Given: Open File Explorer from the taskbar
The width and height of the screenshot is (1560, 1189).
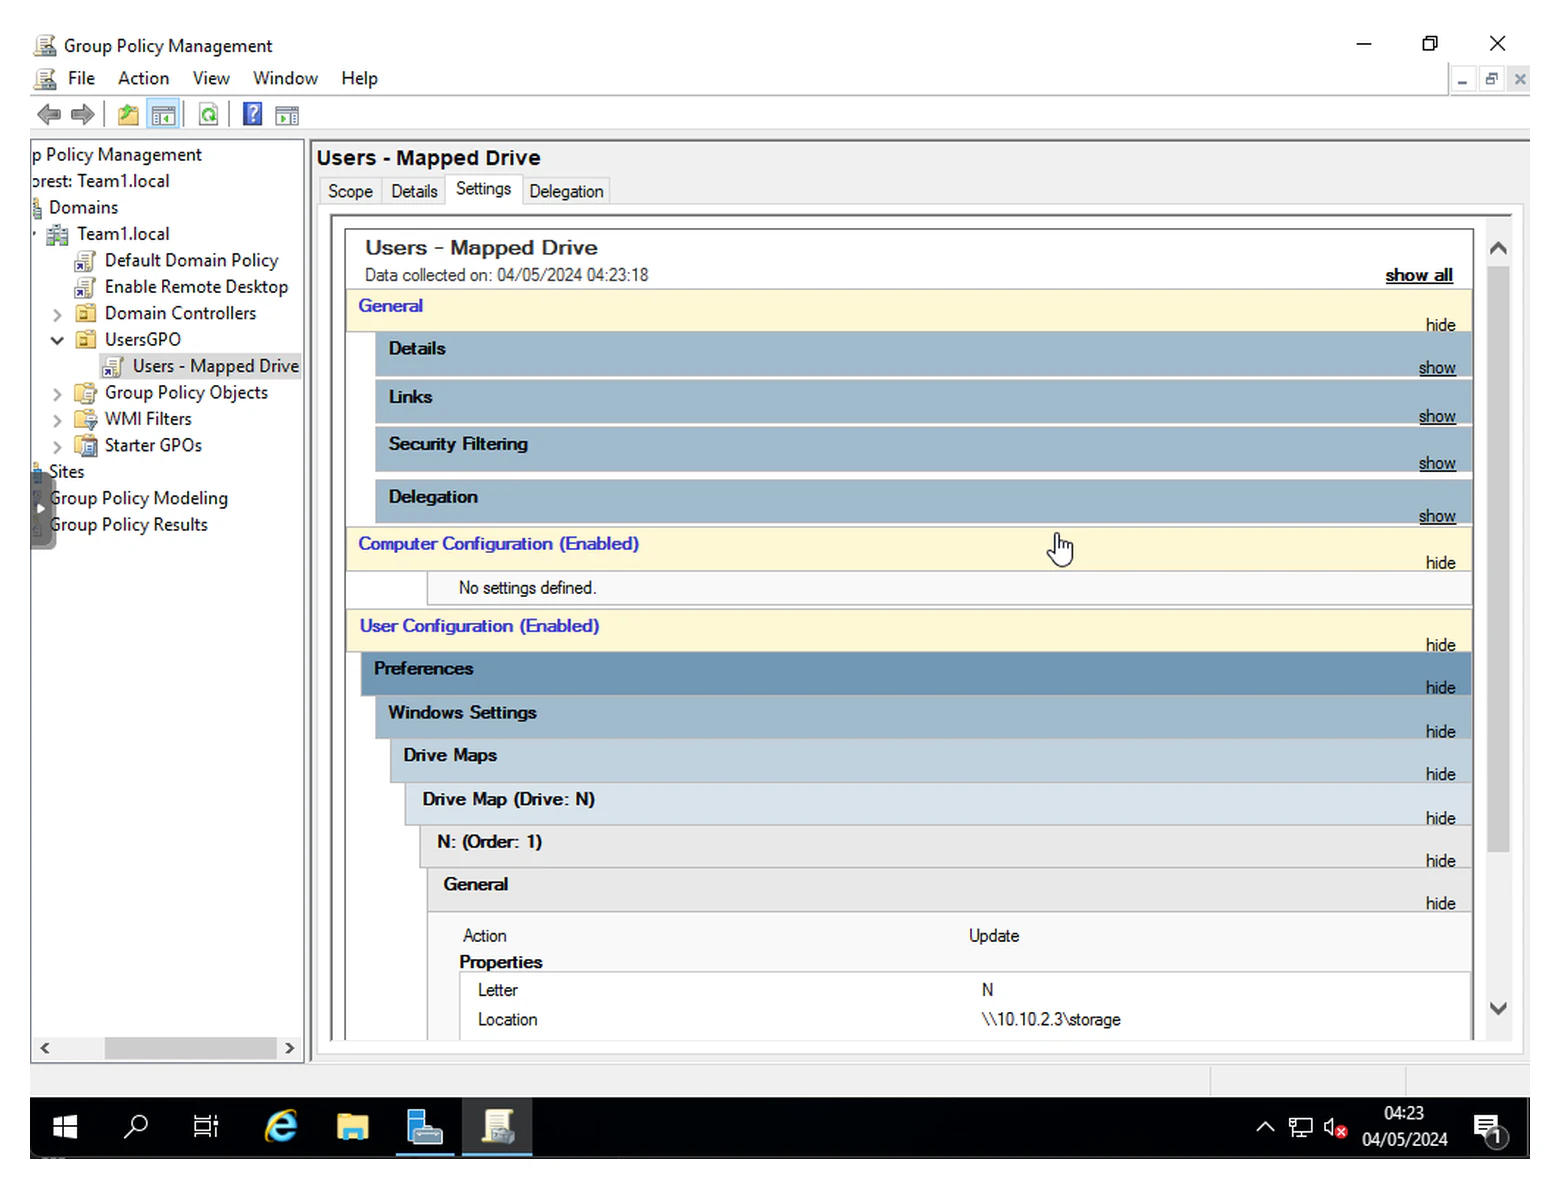Looking at the screenshot, I should (353, 1127).
